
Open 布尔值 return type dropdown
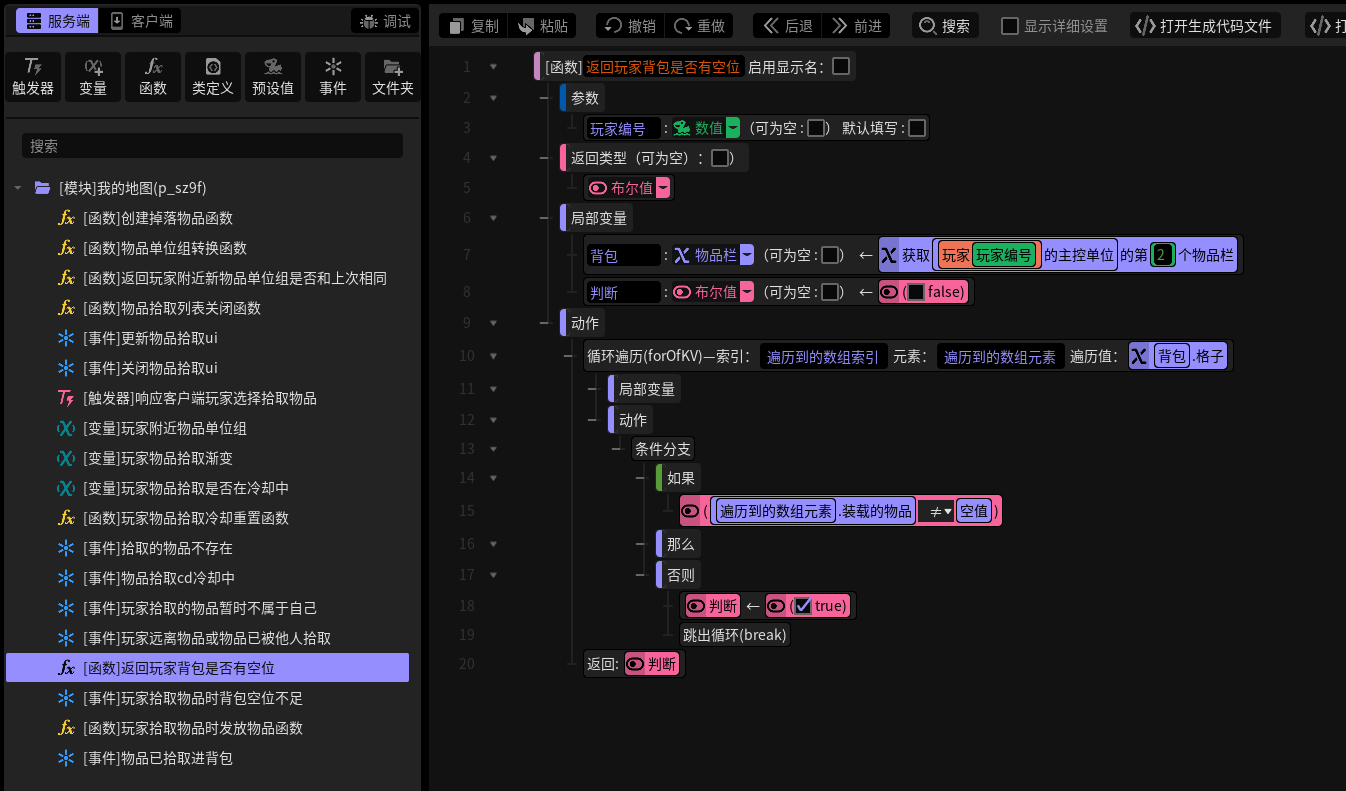663,188
